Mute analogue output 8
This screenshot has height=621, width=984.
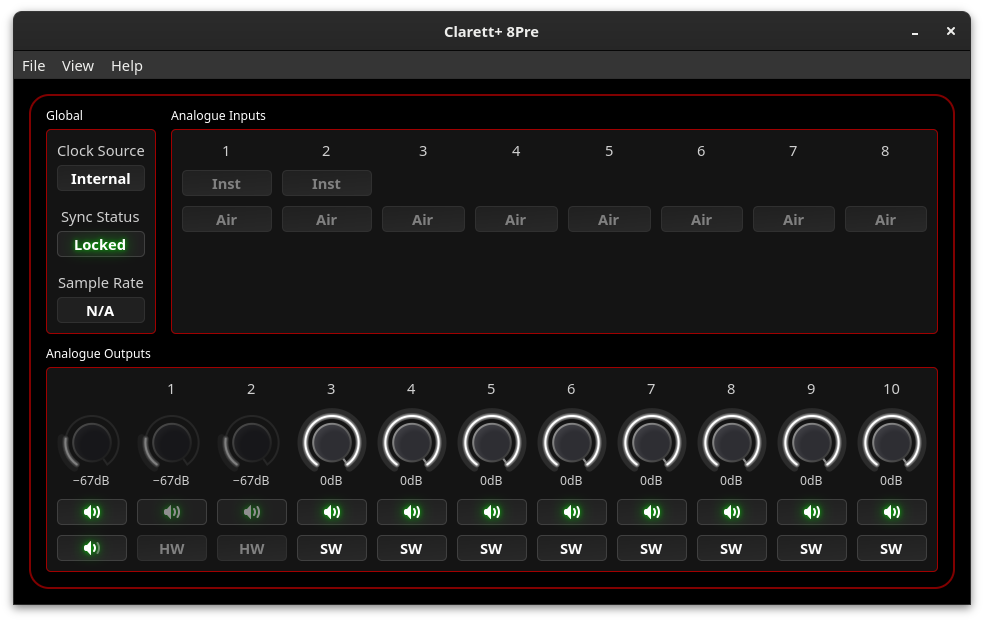pos(731,512)
